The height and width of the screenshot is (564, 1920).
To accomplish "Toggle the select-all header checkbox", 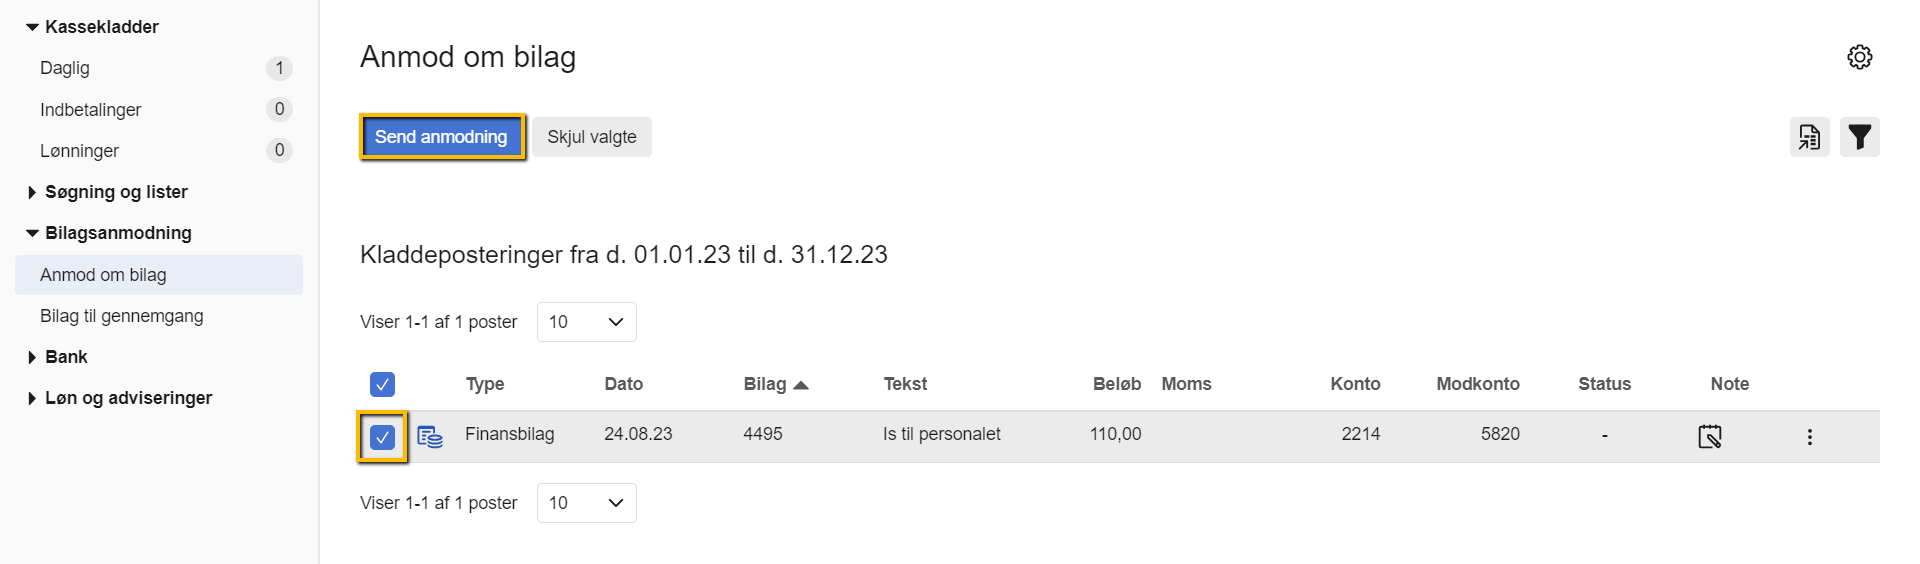I will pos(382,384).
